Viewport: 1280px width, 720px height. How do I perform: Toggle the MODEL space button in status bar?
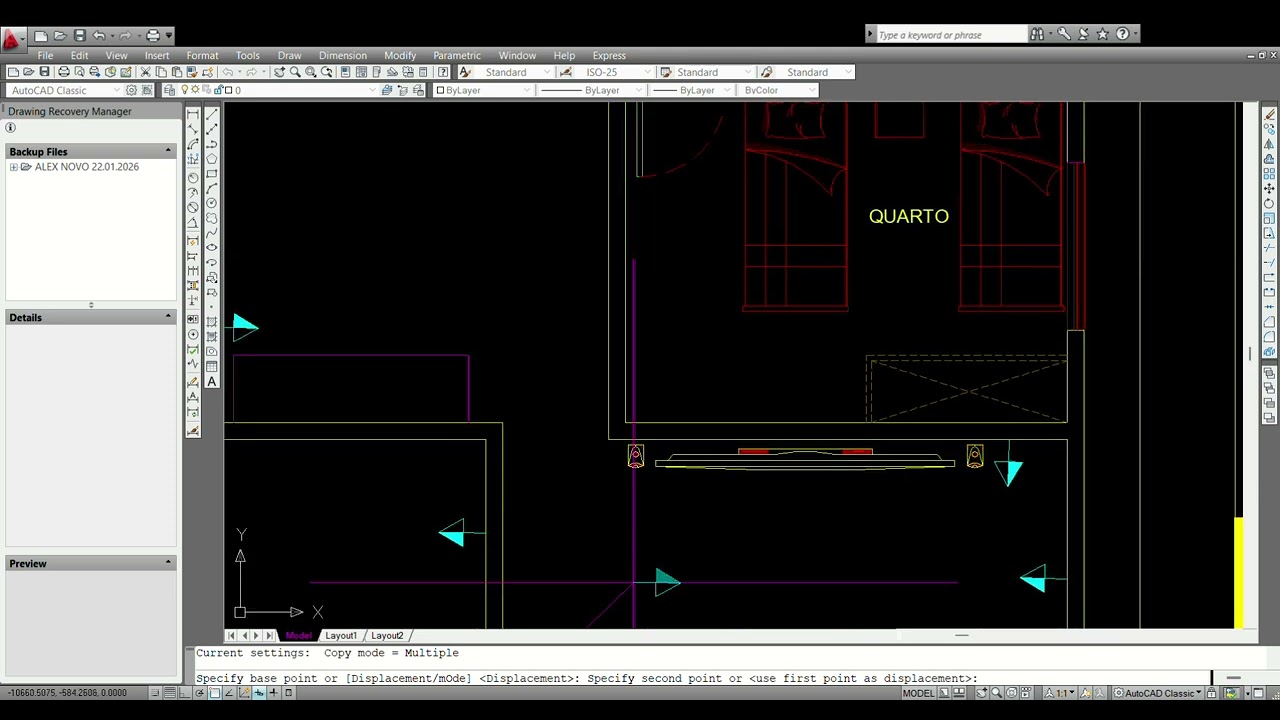point(918,693)
